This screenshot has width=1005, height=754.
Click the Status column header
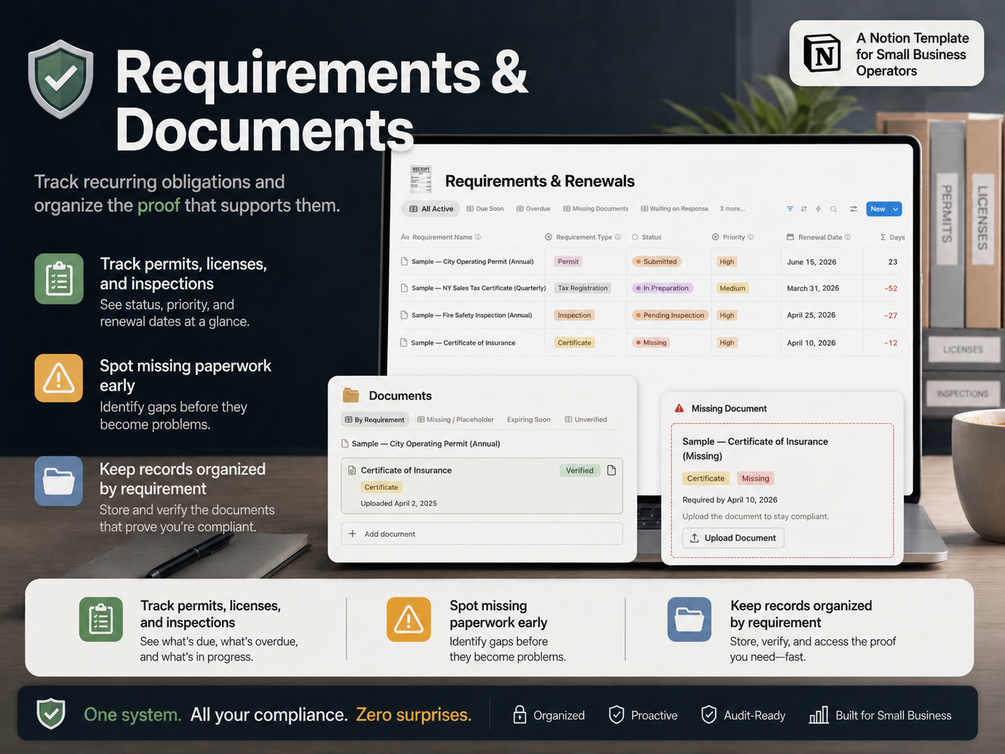[647, 237]
